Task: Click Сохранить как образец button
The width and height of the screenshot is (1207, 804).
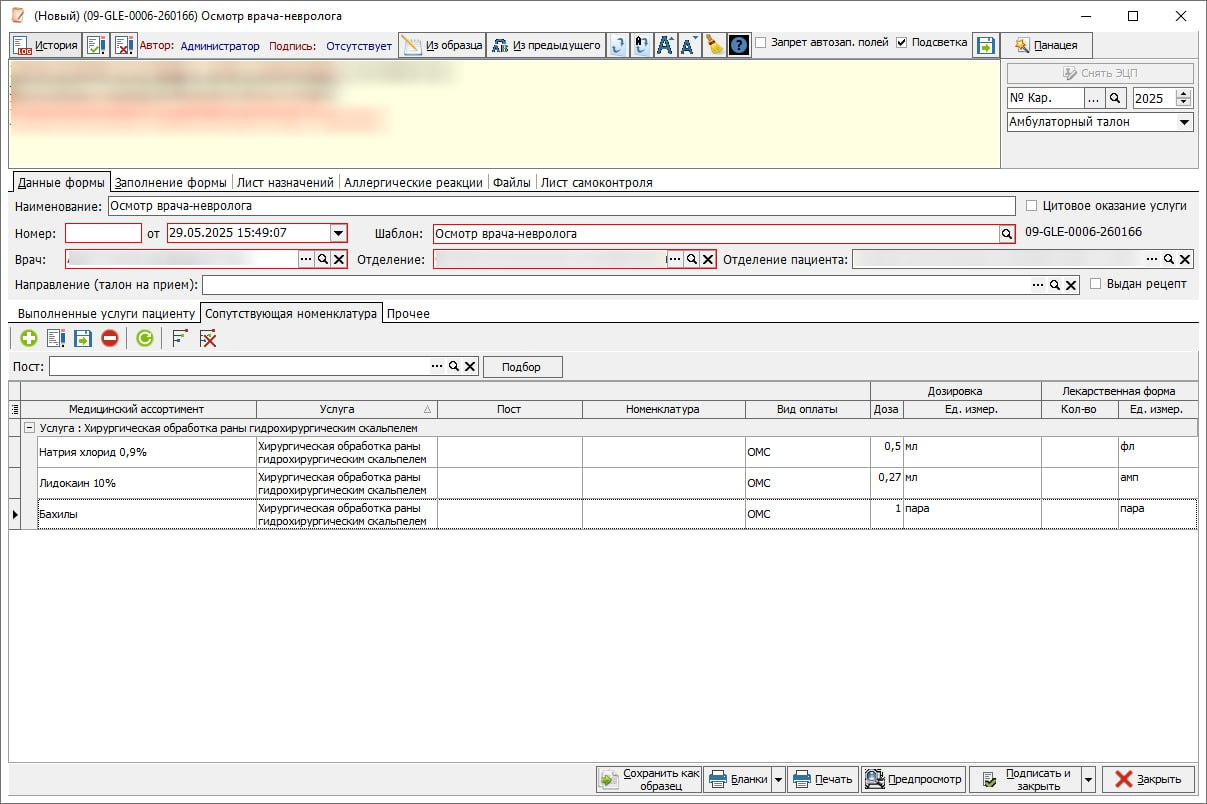Action: (648, 779)
